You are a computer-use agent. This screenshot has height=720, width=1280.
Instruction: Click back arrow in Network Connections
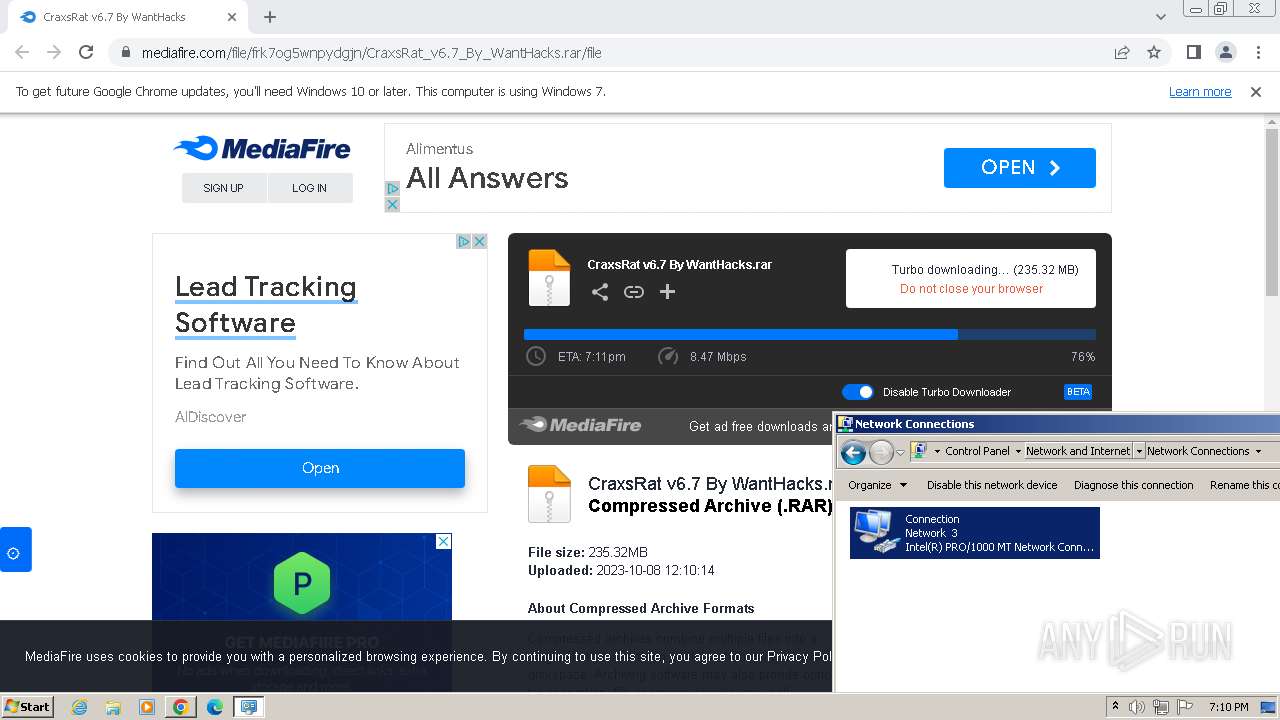coord(853,452)
